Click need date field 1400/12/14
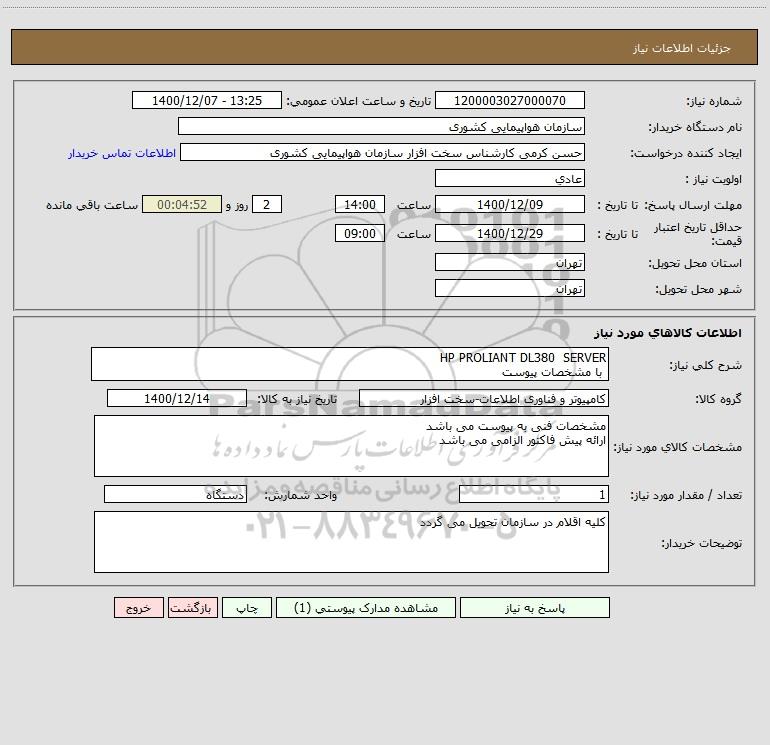This screenshot has width=770, height=745. click(x=177, y=398)
